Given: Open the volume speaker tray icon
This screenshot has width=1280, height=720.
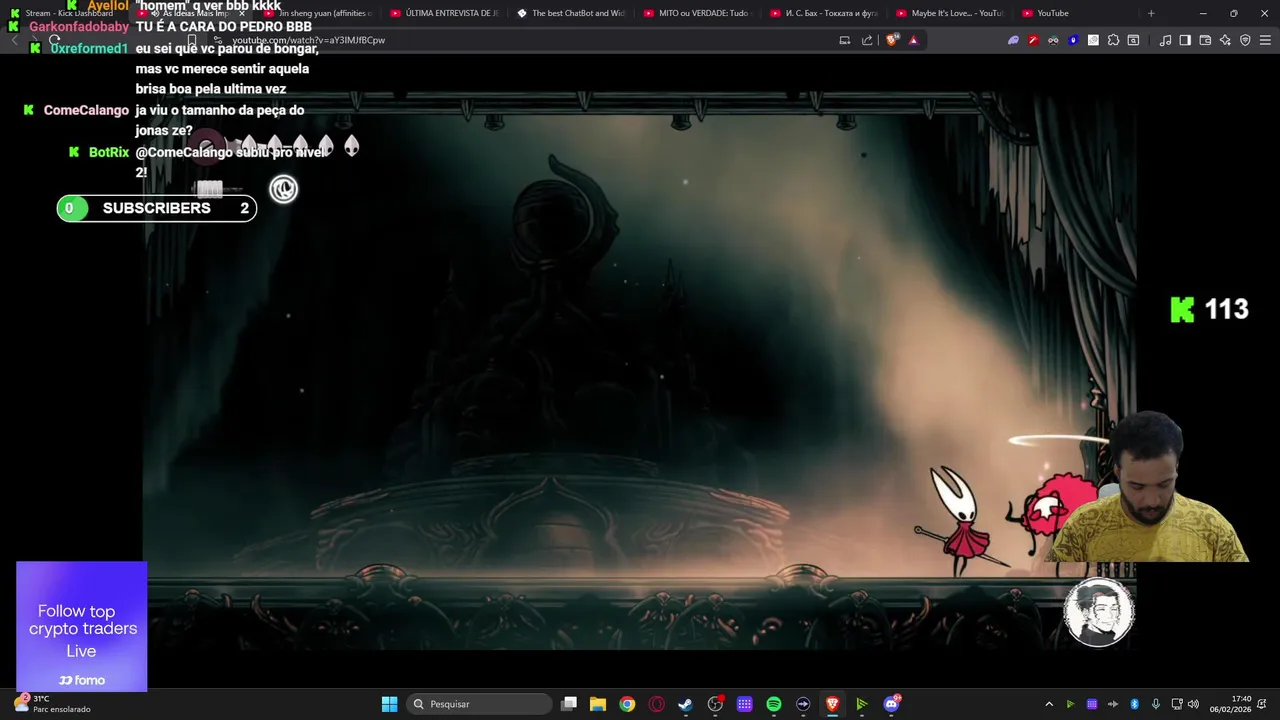Looking at the screenshot, I should point(1193,704).
